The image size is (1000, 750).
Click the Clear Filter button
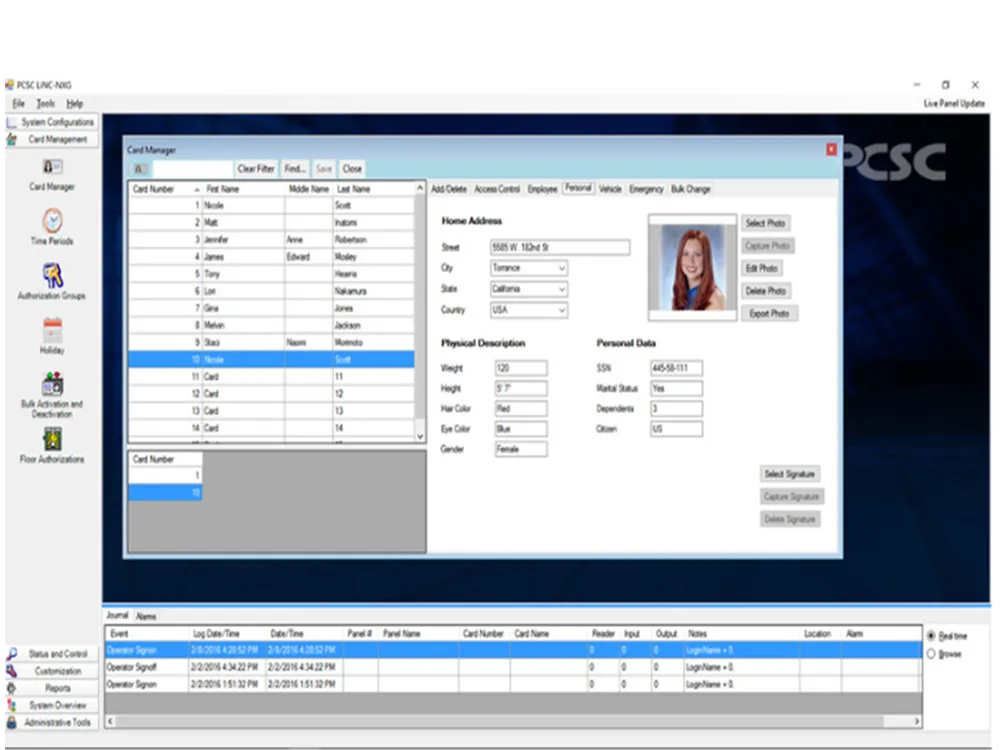(256, 169)
